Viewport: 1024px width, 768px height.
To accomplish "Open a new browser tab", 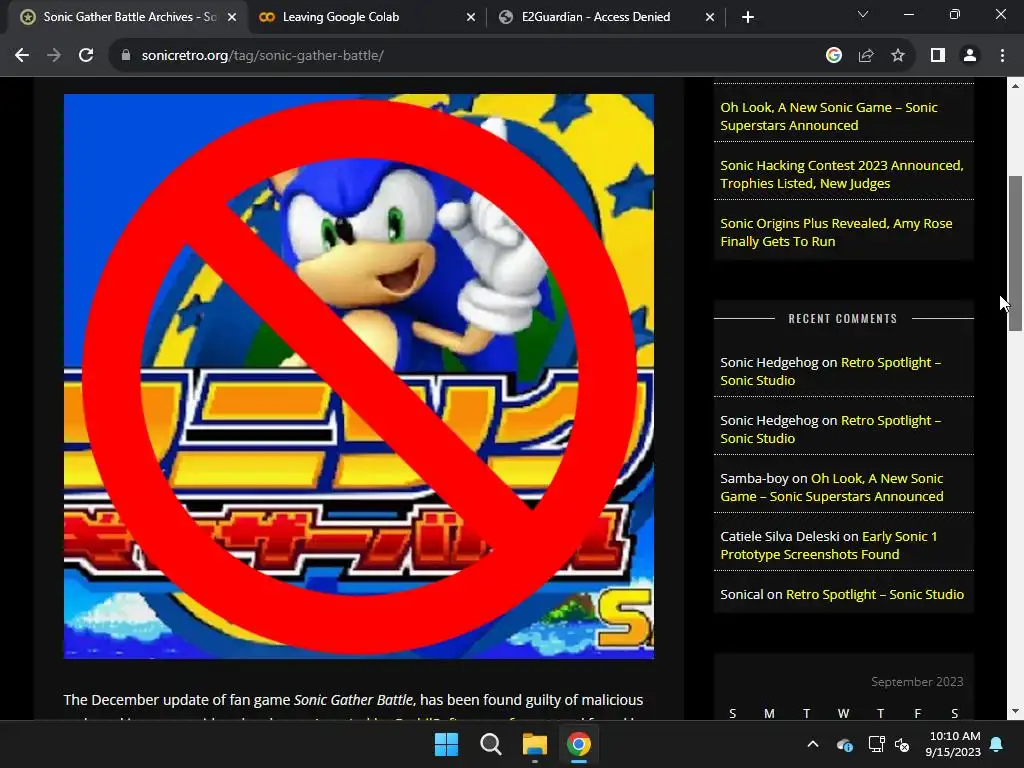I will coord(748,17).
